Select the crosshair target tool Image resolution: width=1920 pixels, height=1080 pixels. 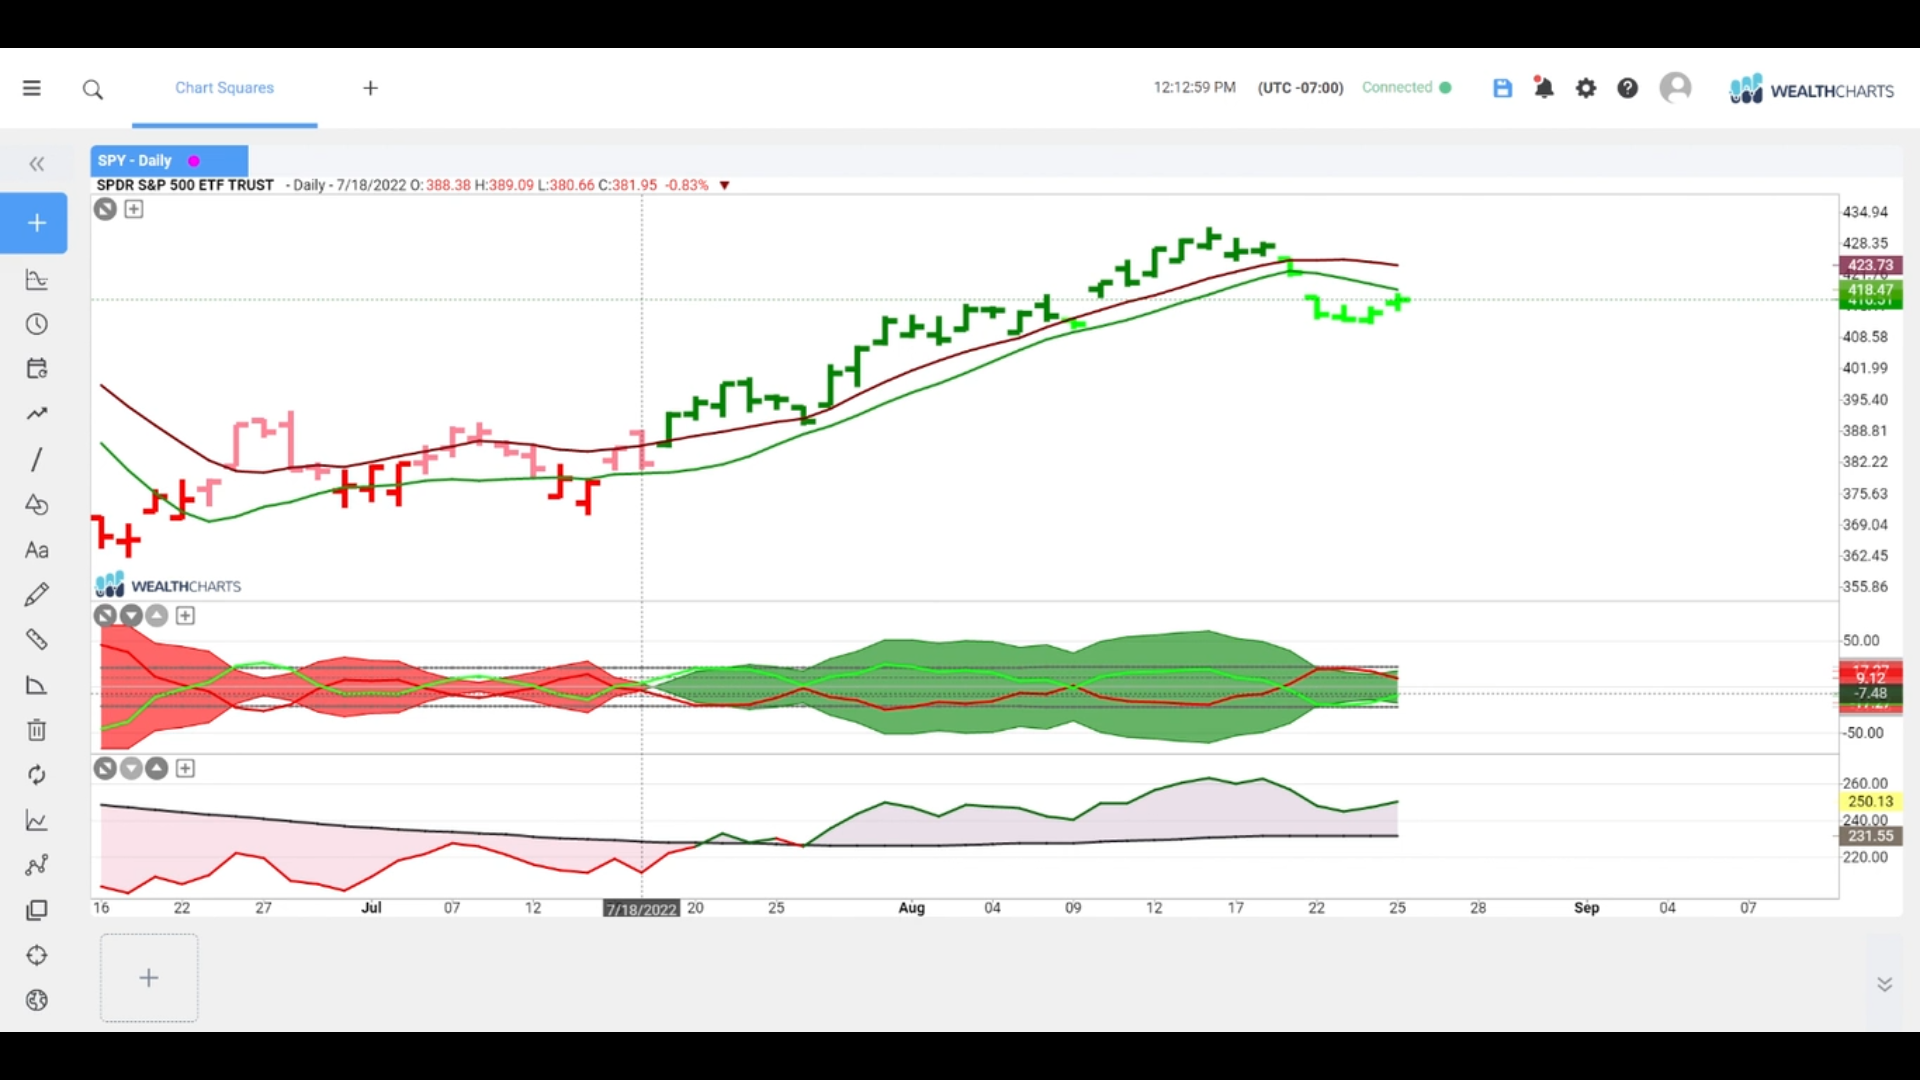tap(37, 956)
